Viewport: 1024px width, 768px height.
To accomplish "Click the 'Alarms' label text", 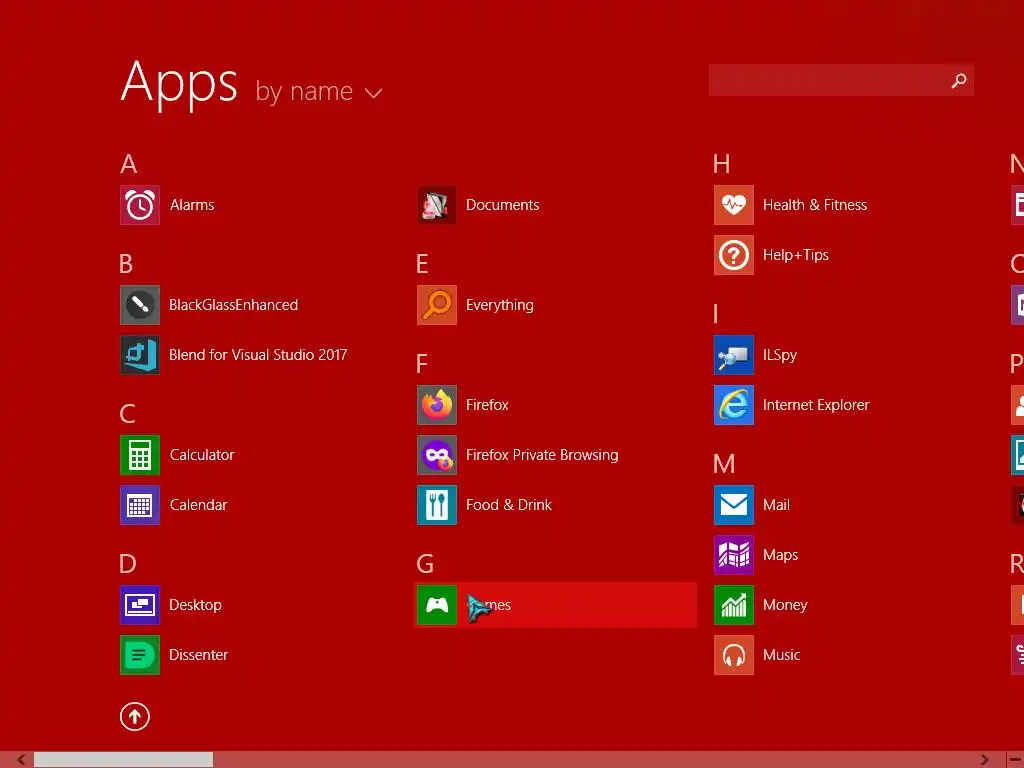I will (x=192, y=205).
